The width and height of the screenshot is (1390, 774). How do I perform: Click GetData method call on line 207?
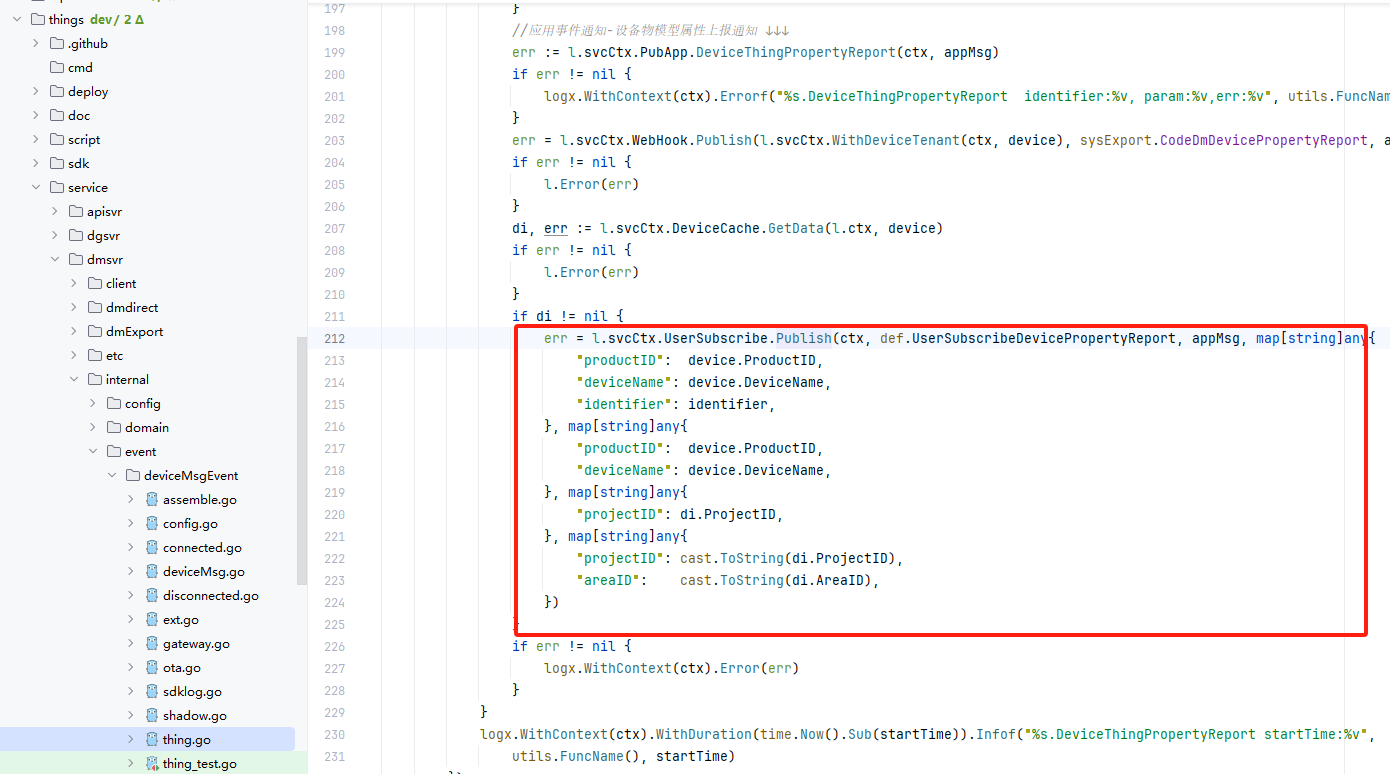pos(794,228)
